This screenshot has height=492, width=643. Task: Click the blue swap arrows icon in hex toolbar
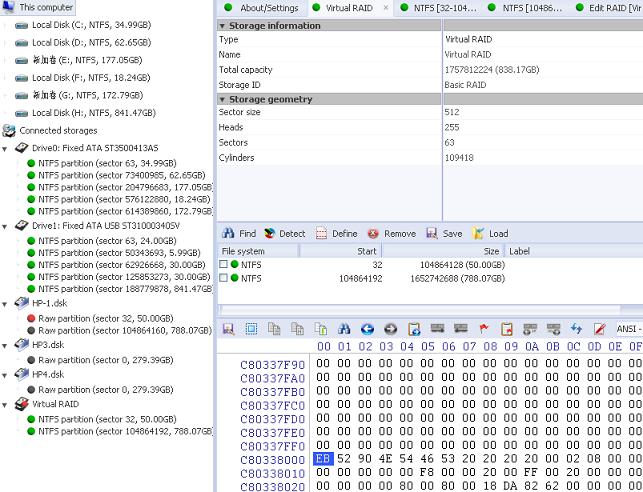577,328
